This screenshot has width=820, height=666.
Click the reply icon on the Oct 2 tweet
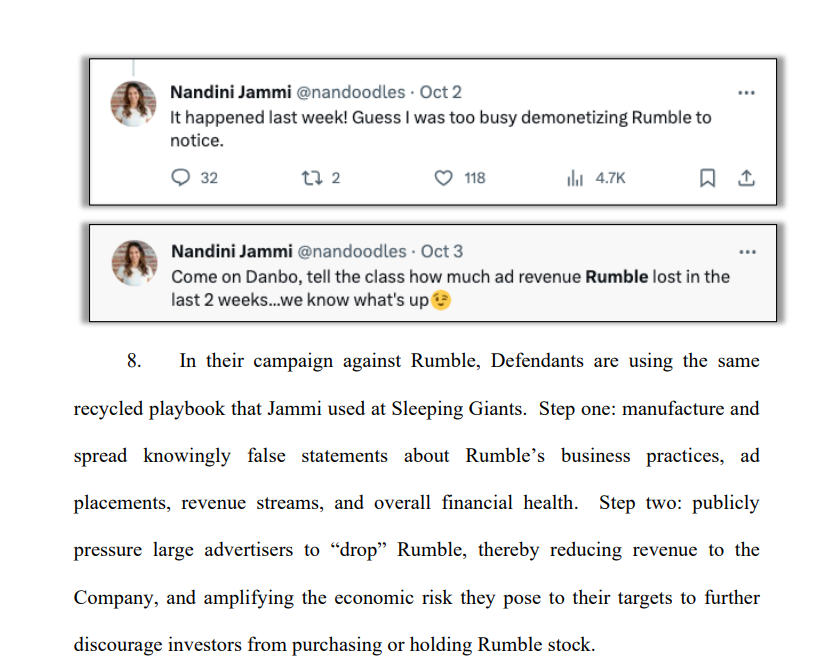[x=181, y=178]
